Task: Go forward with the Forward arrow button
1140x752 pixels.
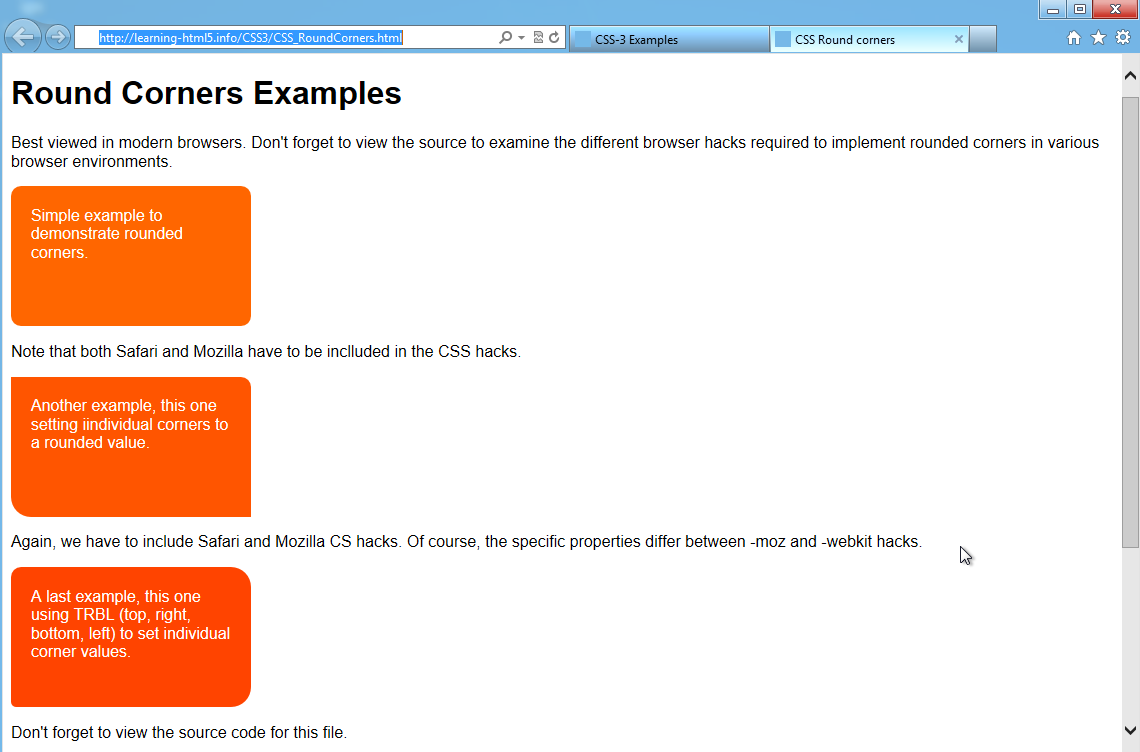Action: tap(57, 36)
